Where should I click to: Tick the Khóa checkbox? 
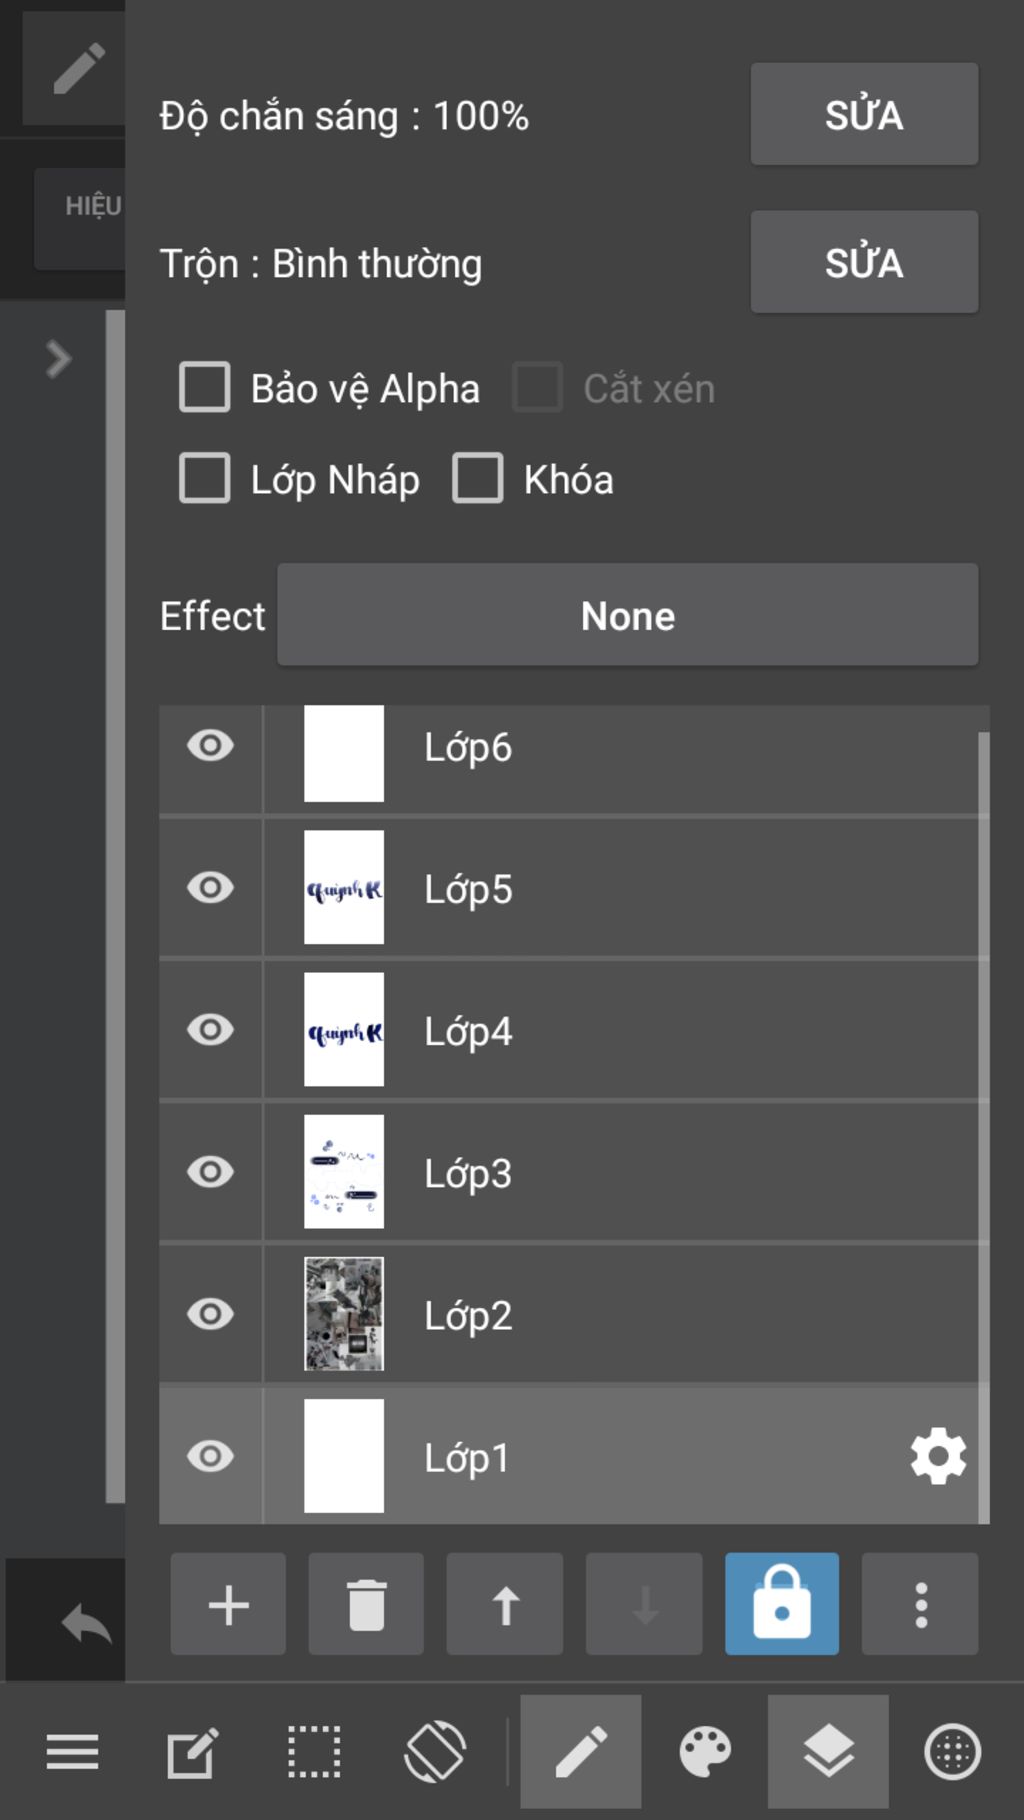pyautogui.click(x=478, y=478)
